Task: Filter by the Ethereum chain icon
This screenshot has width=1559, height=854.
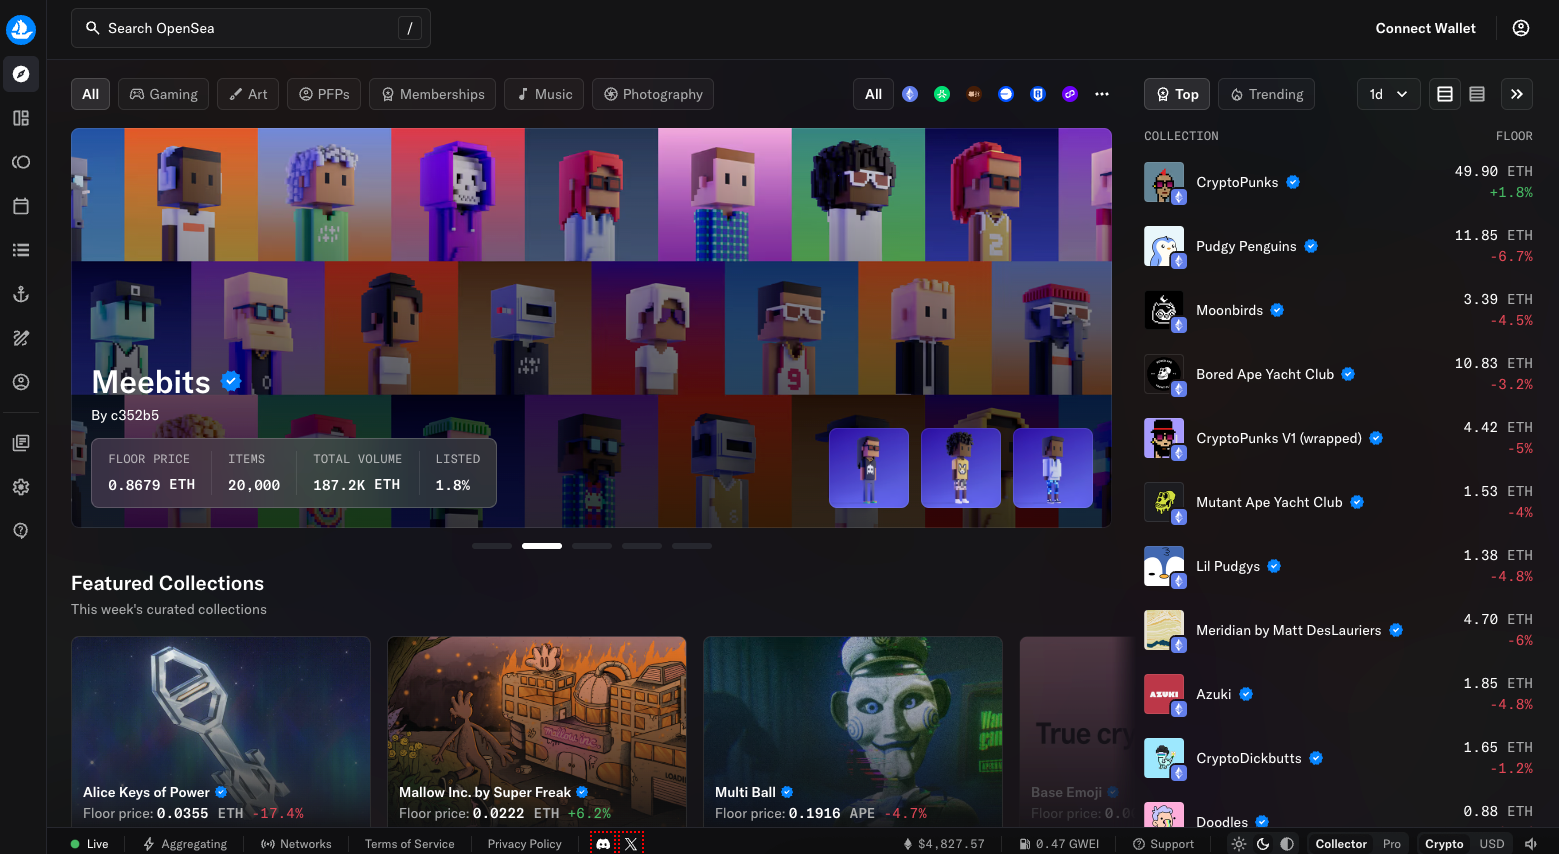Action: pos(910,94)
